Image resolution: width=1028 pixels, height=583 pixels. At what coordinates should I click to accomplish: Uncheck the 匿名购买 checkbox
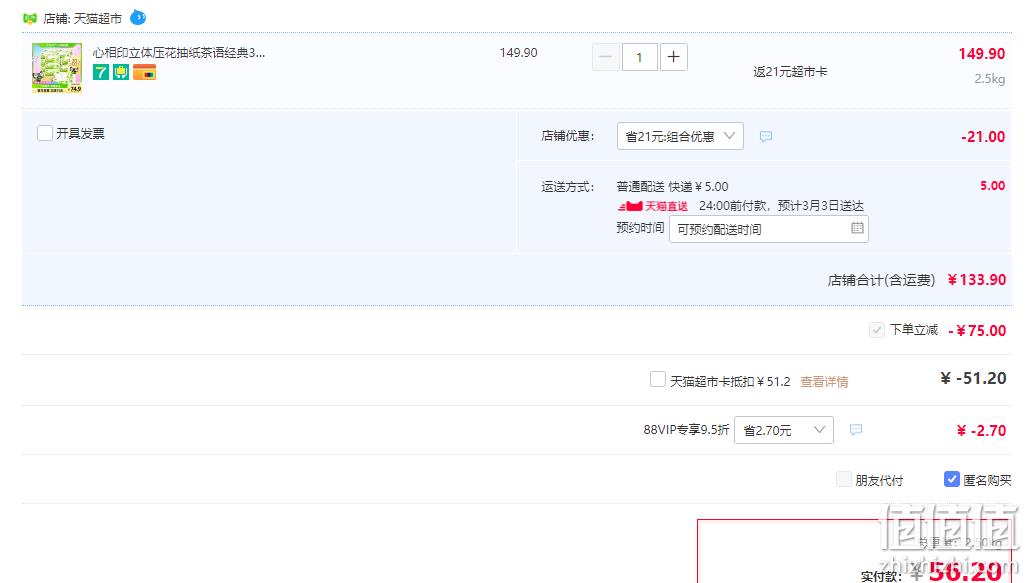pyautogui.click(x=951, y=479)
